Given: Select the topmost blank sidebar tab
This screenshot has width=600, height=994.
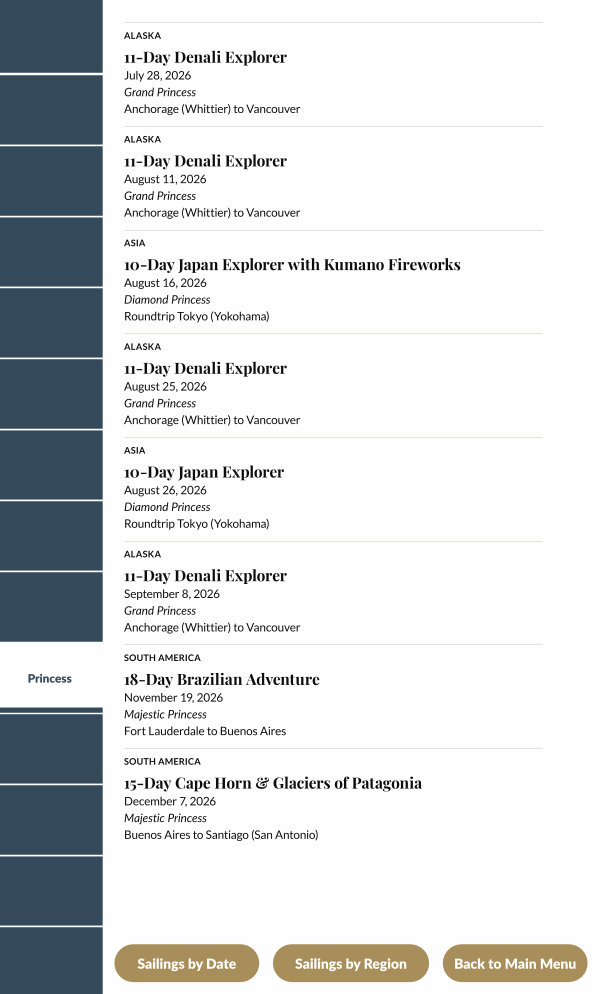Looking at the screenshot, I should coord(50,36).
